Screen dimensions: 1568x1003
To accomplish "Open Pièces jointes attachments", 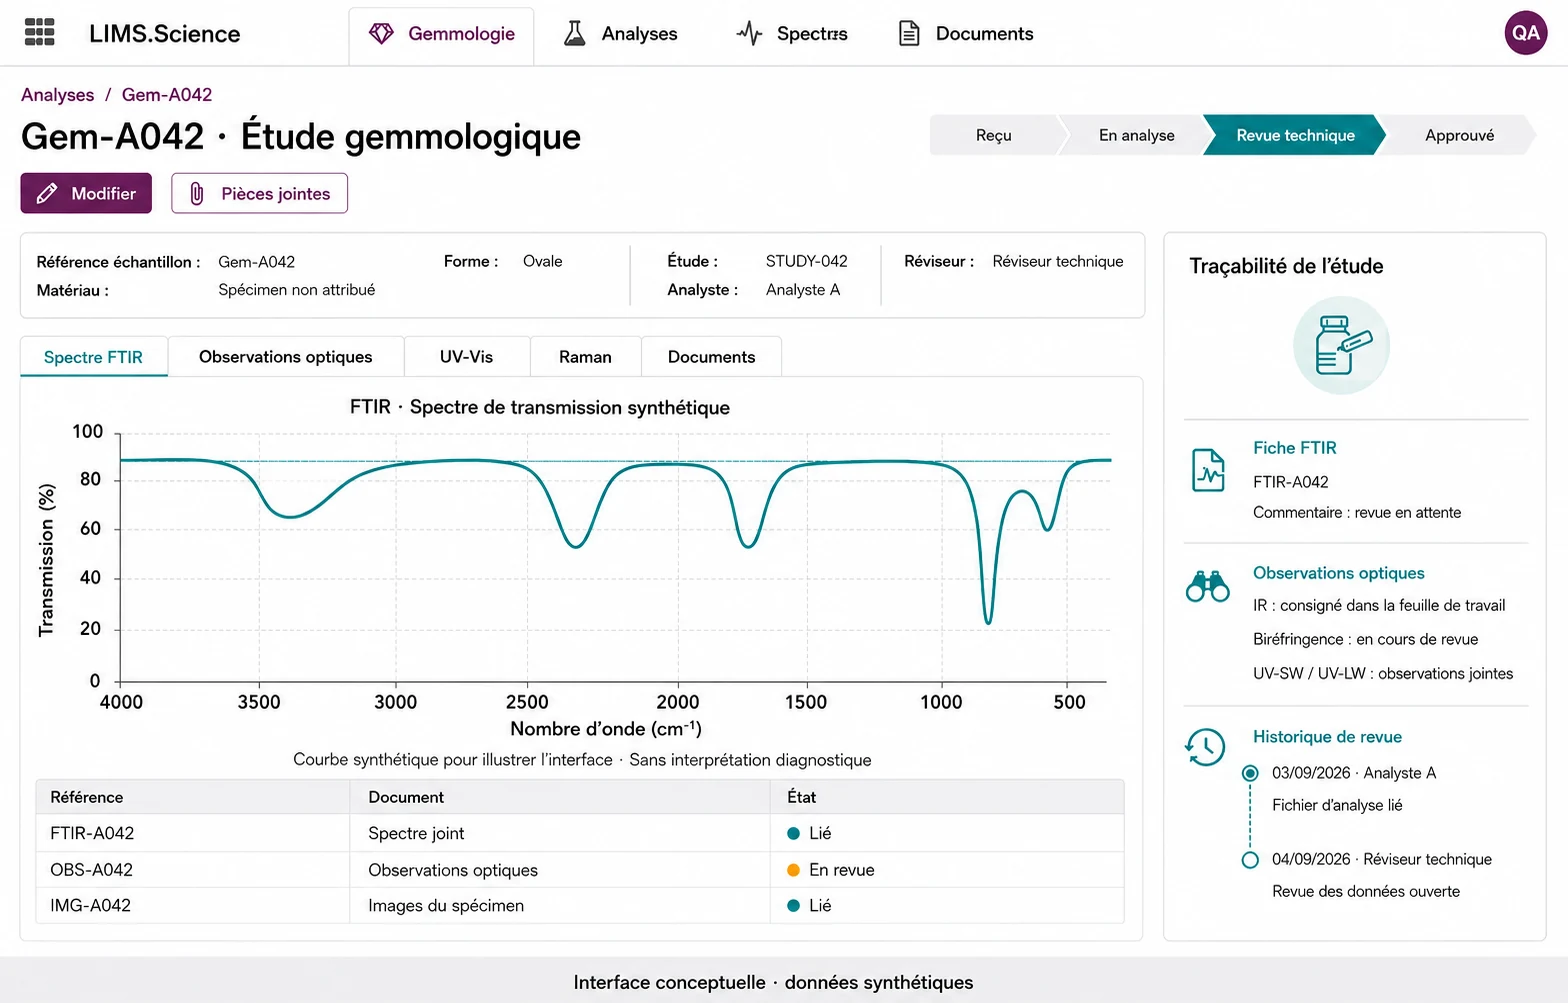I will pyautogui.click(x=259, y=193).
